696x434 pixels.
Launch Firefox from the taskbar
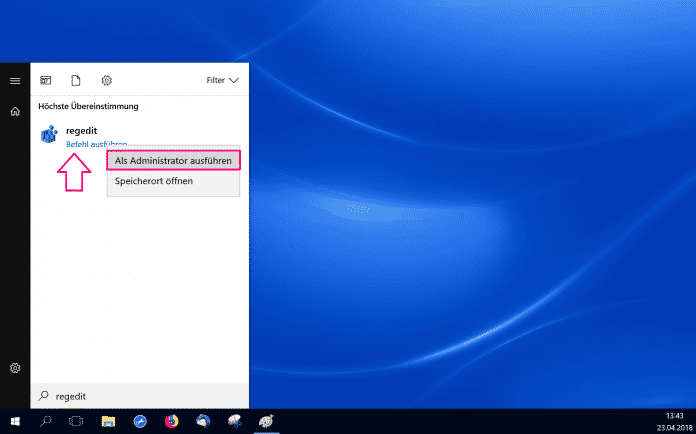[x=171, y=422]
